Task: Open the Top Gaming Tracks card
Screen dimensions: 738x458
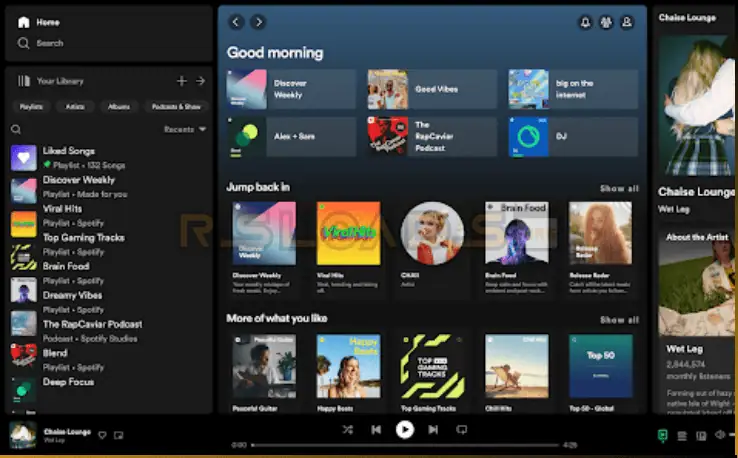Action: pos(432,373)
